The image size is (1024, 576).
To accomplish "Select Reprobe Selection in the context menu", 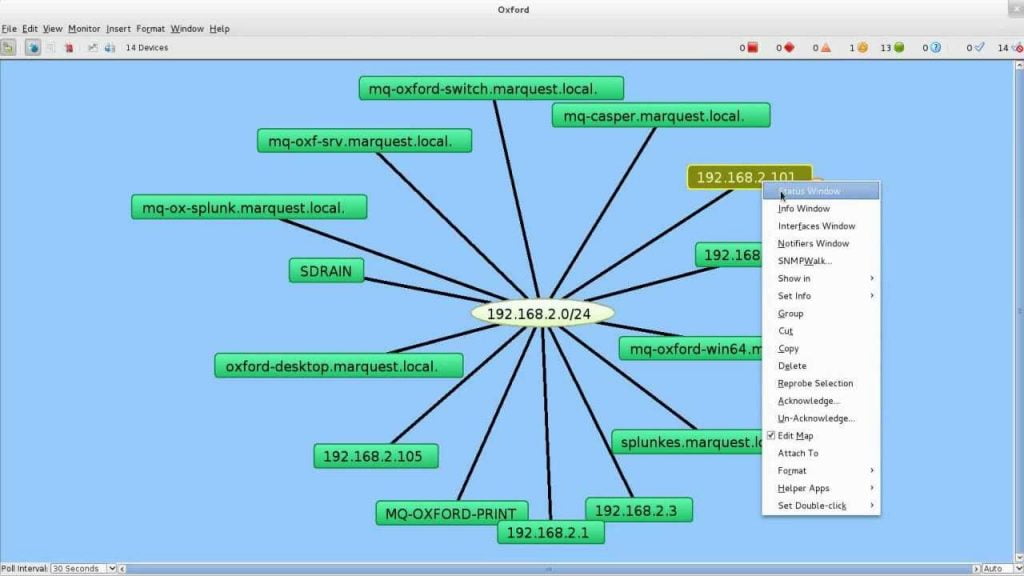I will pos(815,383).
